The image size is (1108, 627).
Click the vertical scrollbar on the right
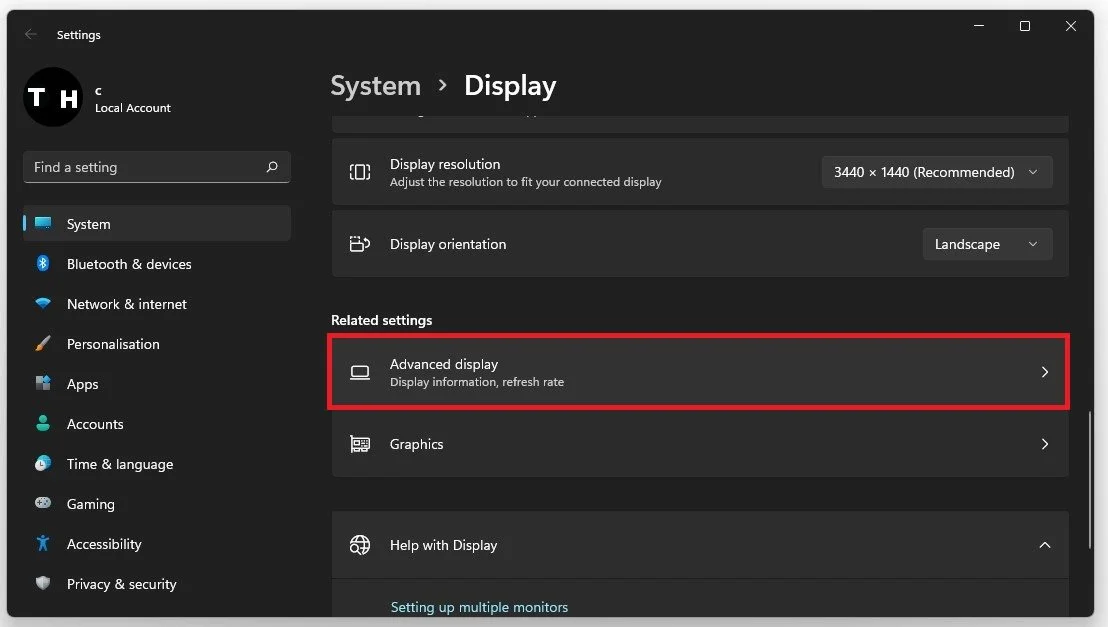coord(1090,479)
